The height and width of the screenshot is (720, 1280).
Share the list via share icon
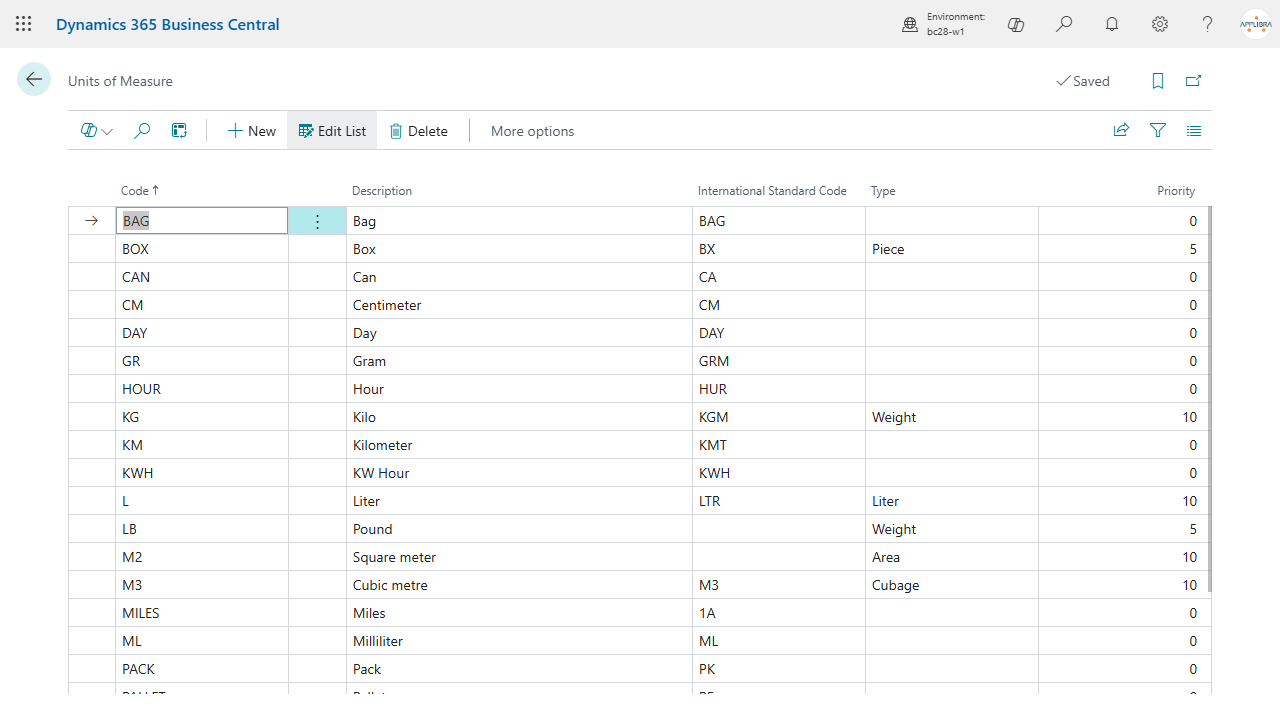[1121, 130]
